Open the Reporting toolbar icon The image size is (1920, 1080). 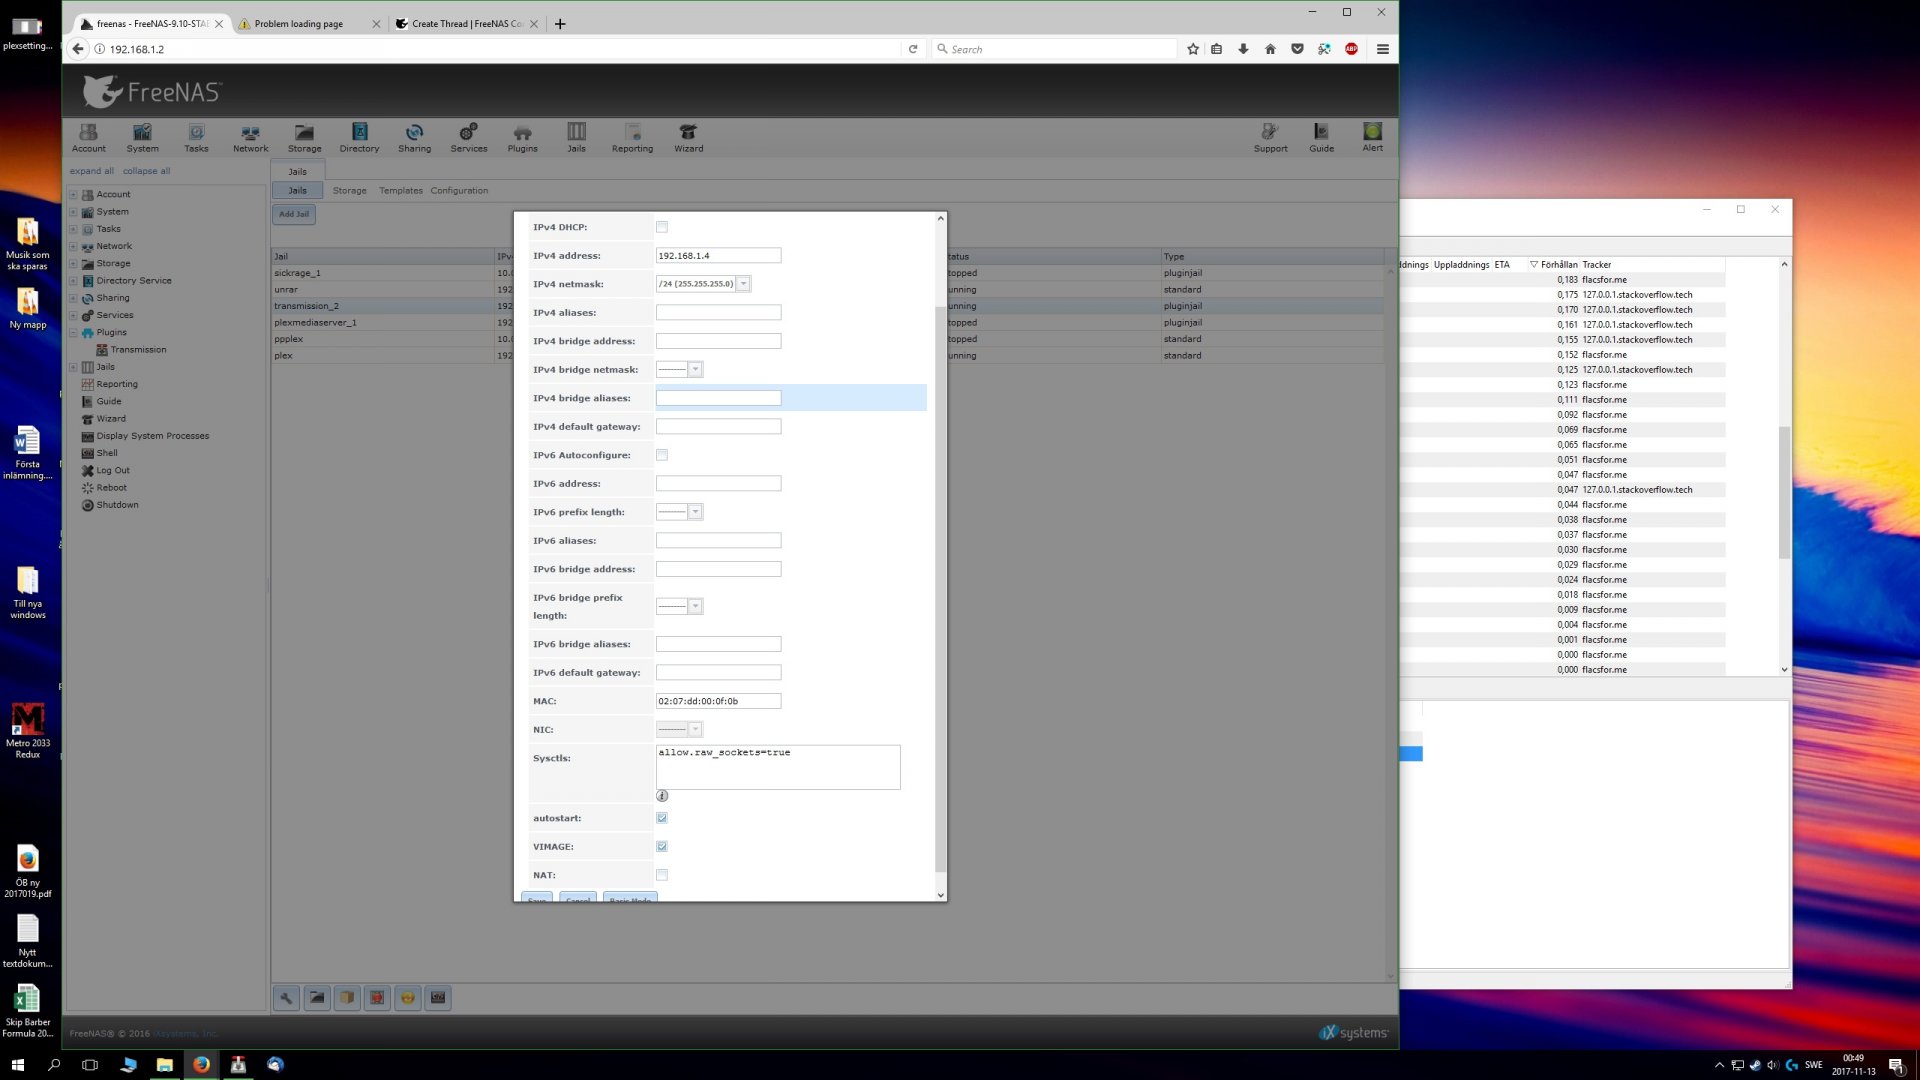632,138
